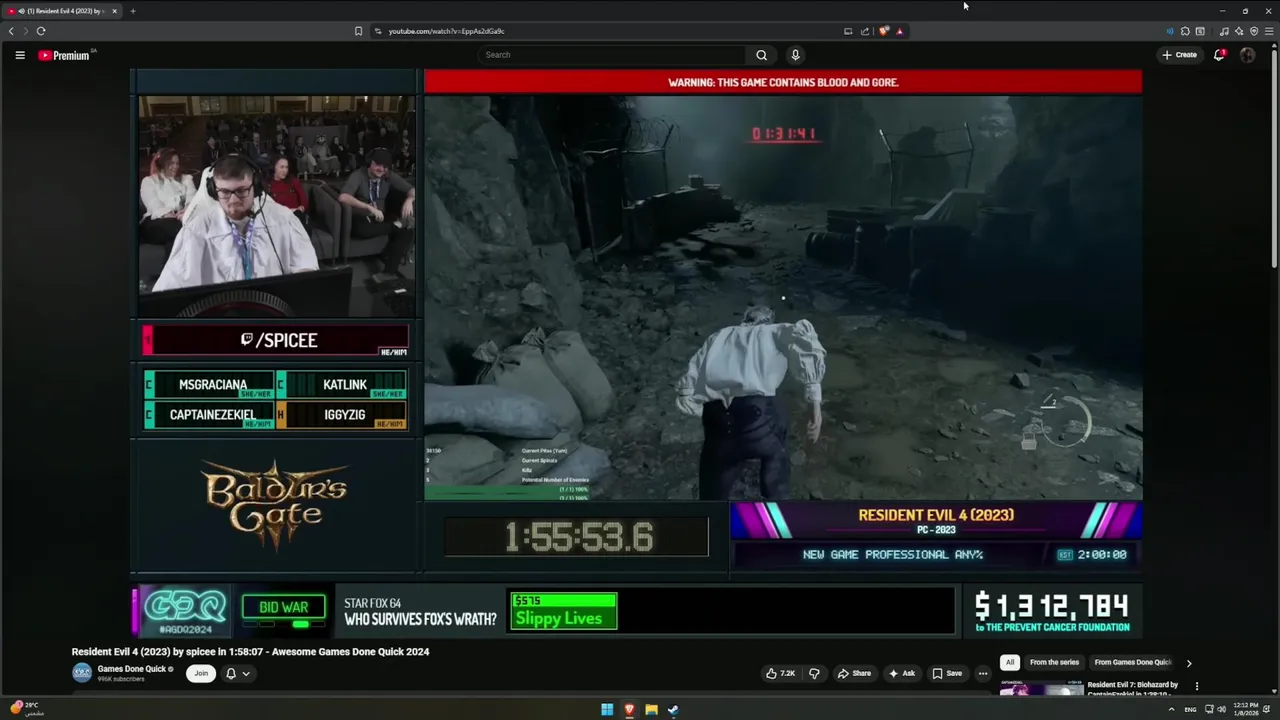Click the 996K subscribers text
The width and height of the screenshot is (1280, 720).
pyautogui.click(x=121, y=679)
